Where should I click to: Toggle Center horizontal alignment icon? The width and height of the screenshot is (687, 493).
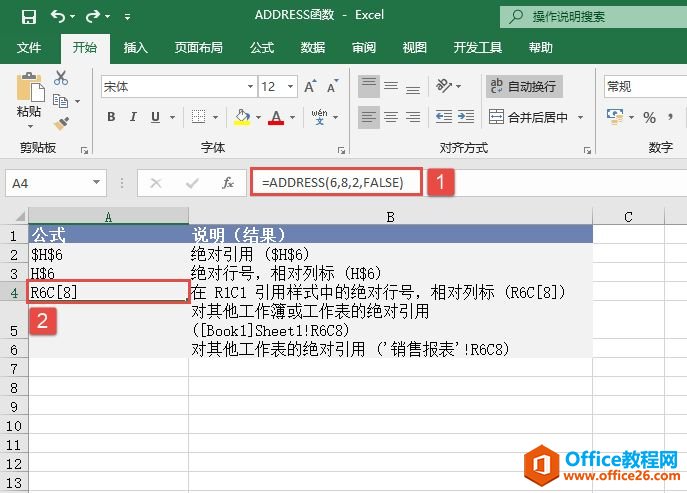(x=391, y=117)
